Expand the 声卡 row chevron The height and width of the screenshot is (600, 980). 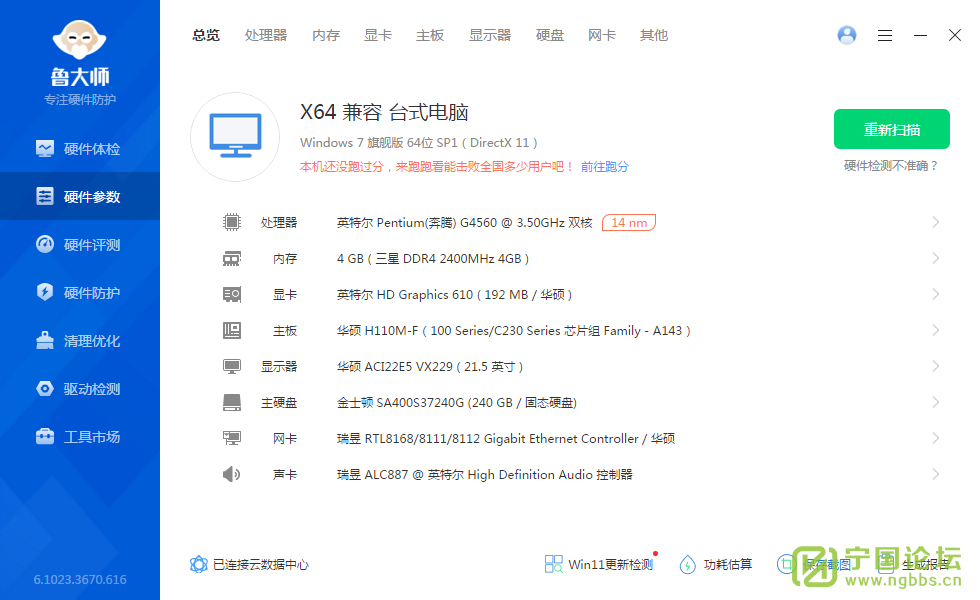[x=936, y=474]
